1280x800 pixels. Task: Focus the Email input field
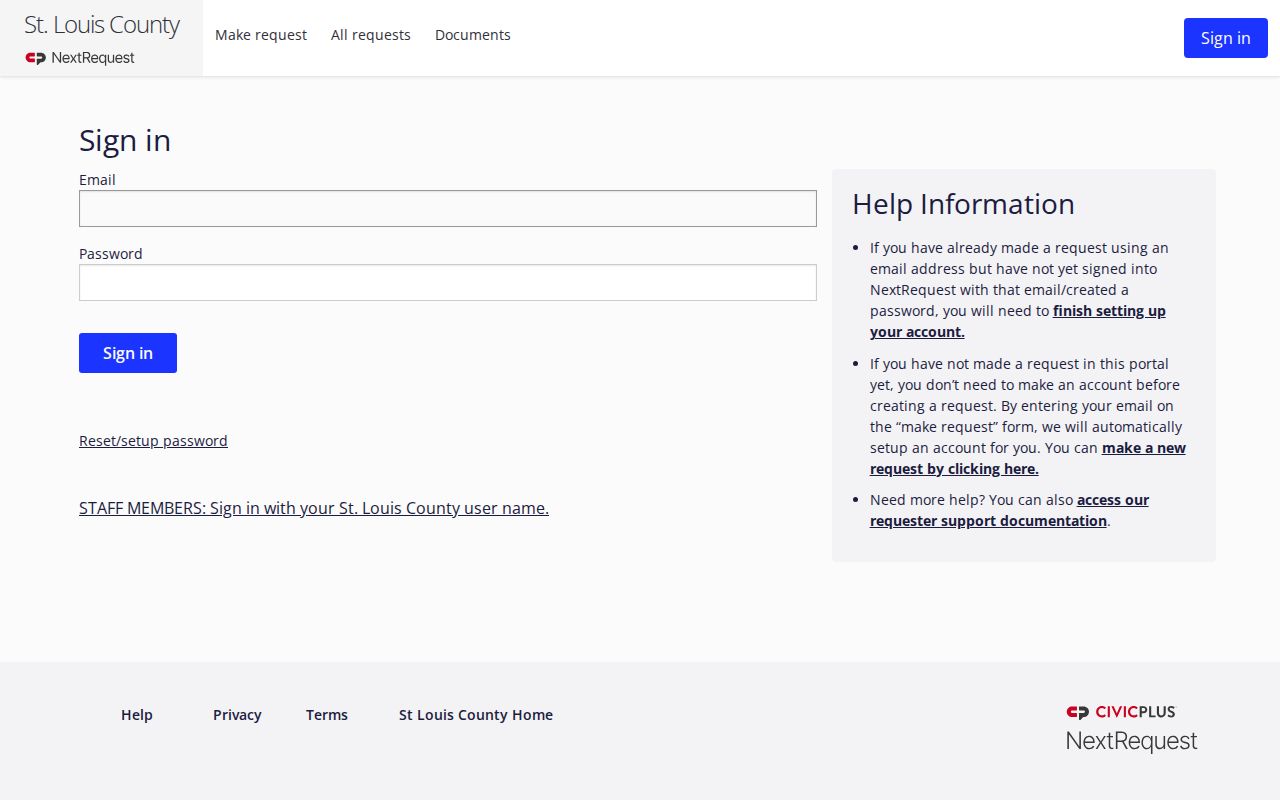point(448,209)
